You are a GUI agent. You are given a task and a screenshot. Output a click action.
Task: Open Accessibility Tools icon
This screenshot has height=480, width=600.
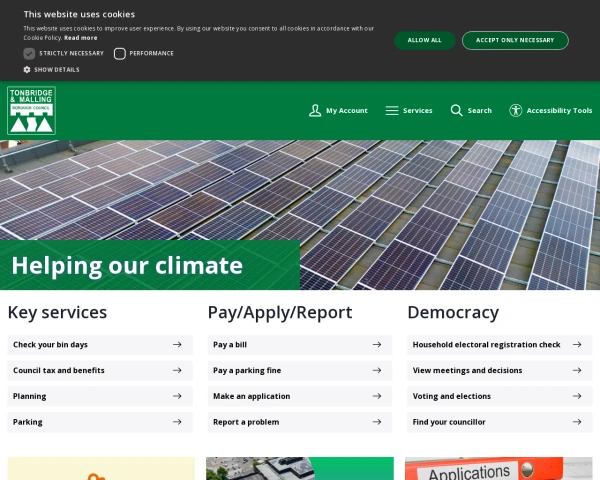pos(516,110)
